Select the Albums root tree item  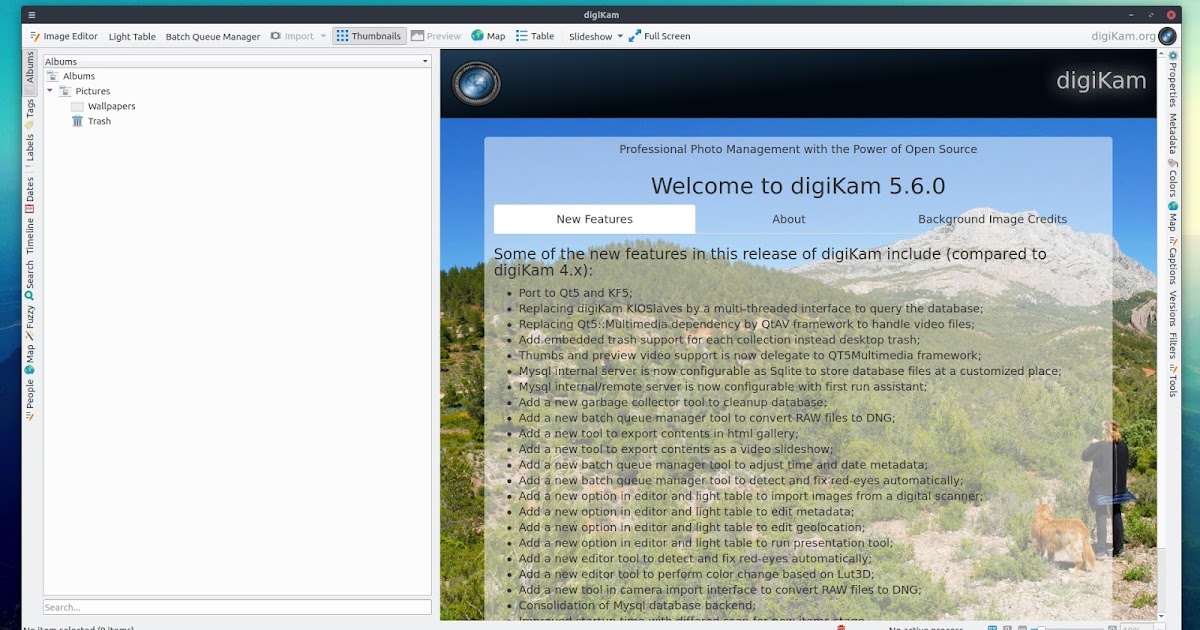(x=79, y=76)
